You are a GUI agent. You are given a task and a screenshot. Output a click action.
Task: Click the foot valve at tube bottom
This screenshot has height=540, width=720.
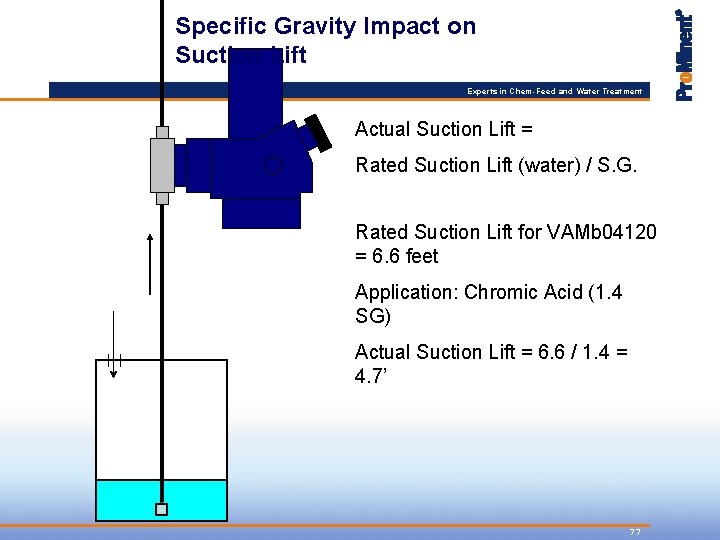162,509
